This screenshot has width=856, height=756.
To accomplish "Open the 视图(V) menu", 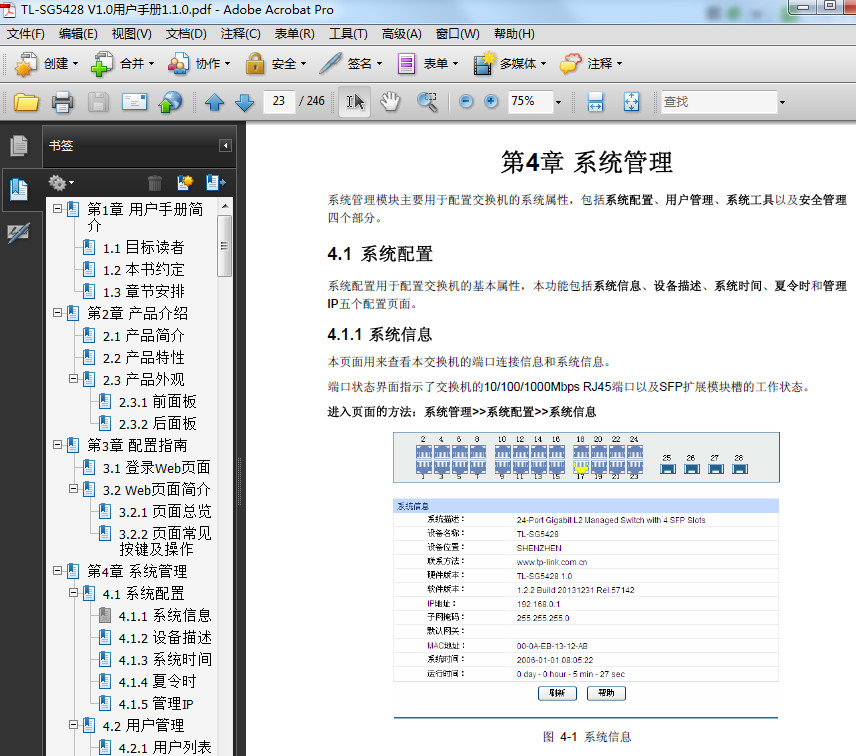I will (132, 34).
